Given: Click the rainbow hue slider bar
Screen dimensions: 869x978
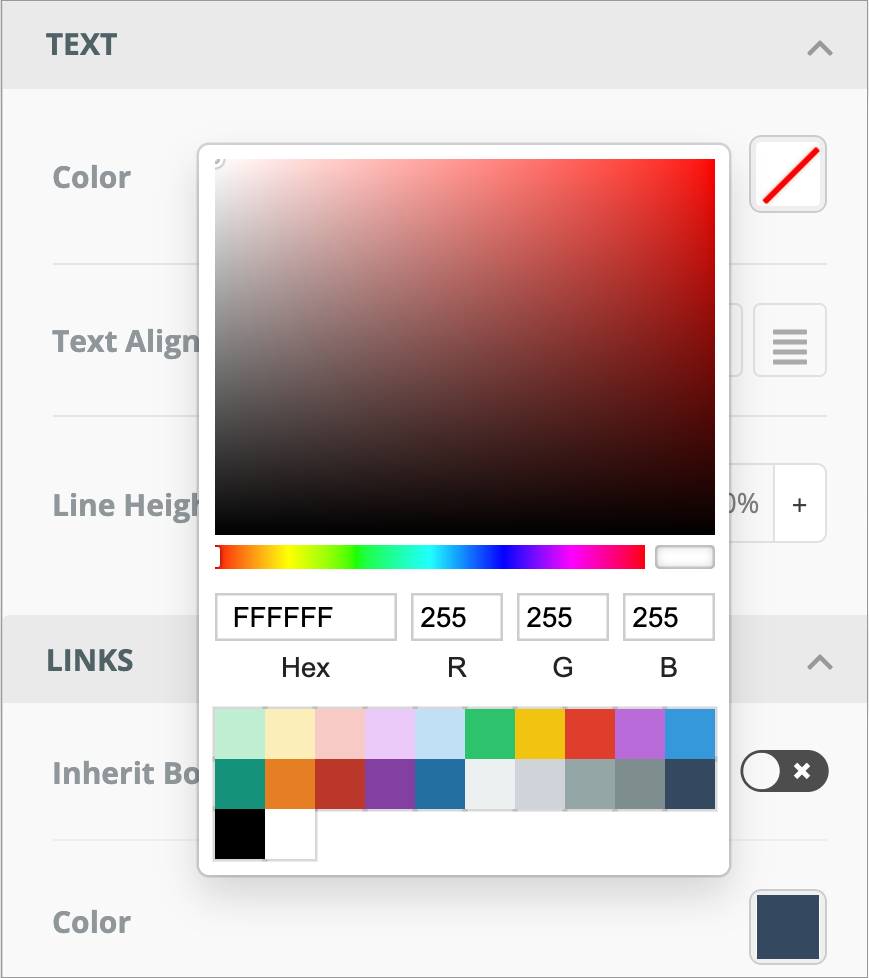Looking at the screenshot, I should (x=430, y=557).
